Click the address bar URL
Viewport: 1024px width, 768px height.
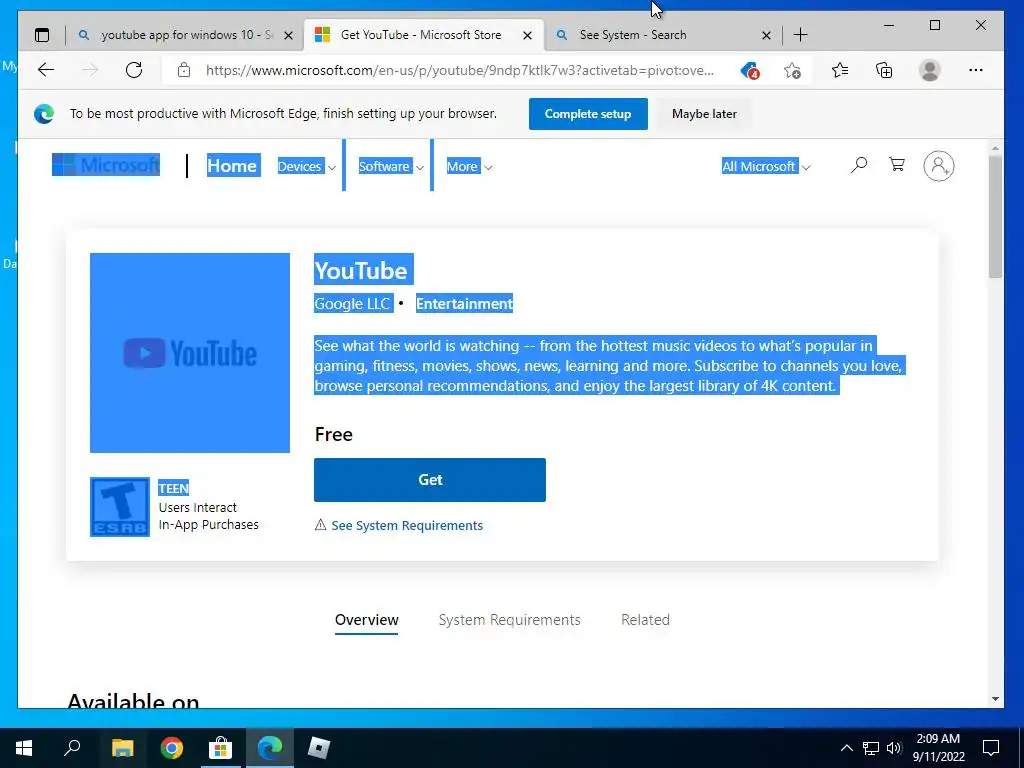pyautogui.click(x=460, y=70)
